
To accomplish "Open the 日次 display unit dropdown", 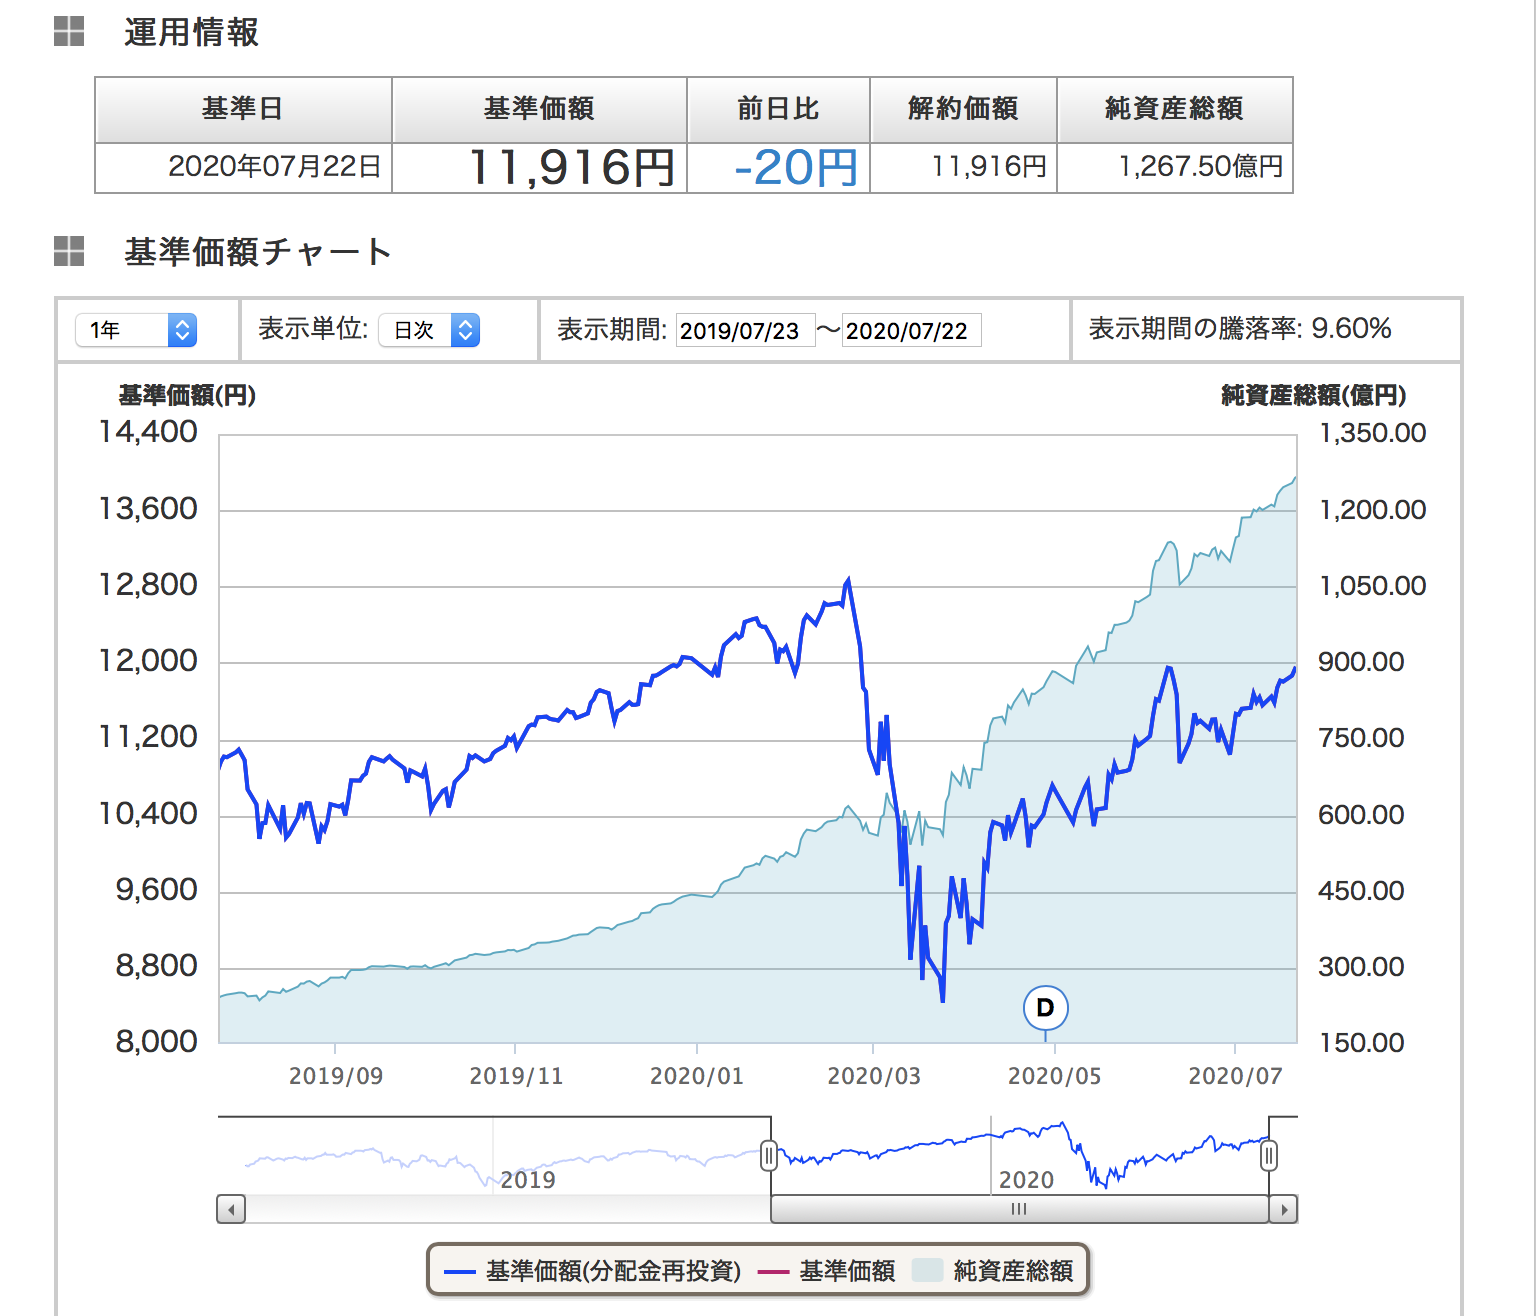I will coord(429,330).
